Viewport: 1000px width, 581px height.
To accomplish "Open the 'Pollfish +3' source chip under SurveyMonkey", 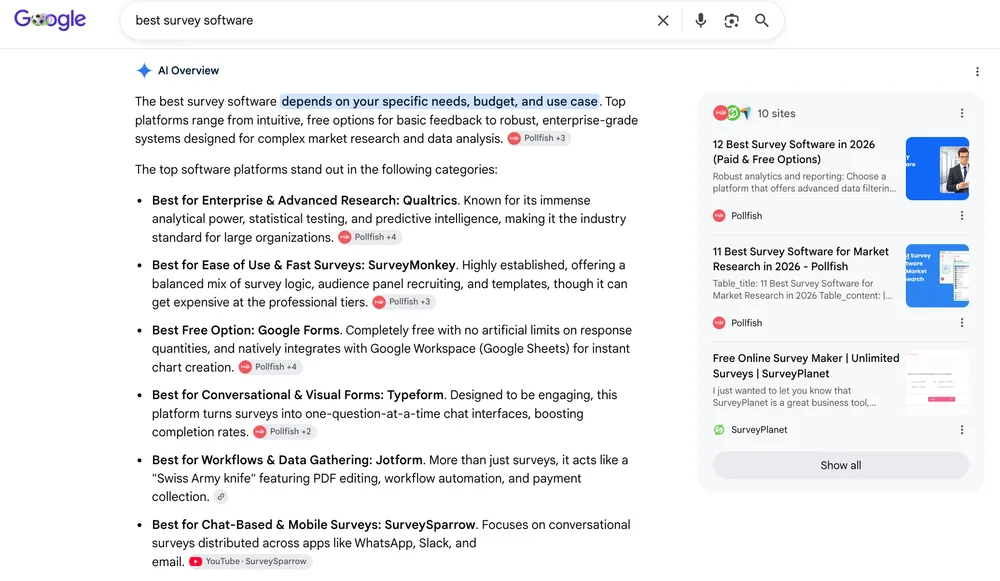I will point(403,302).
